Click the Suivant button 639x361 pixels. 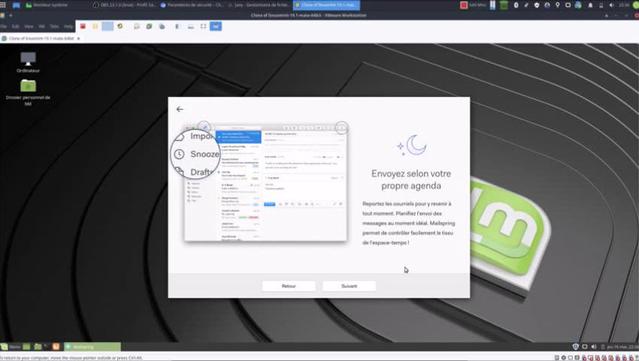pos(349,286)
